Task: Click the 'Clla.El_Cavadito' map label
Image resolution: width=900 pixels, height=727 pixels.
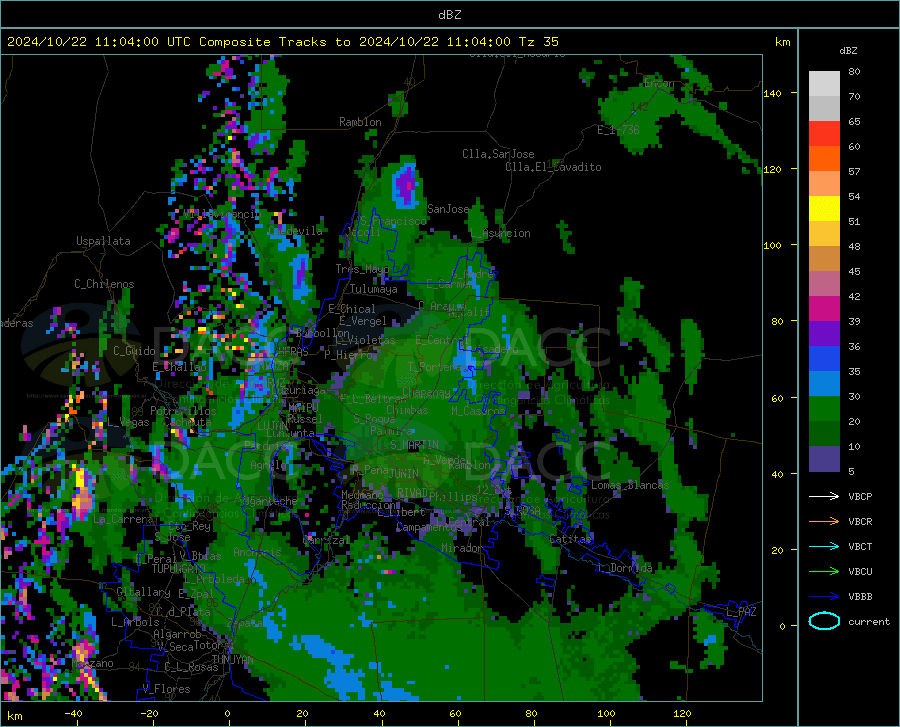Action: 553,167
